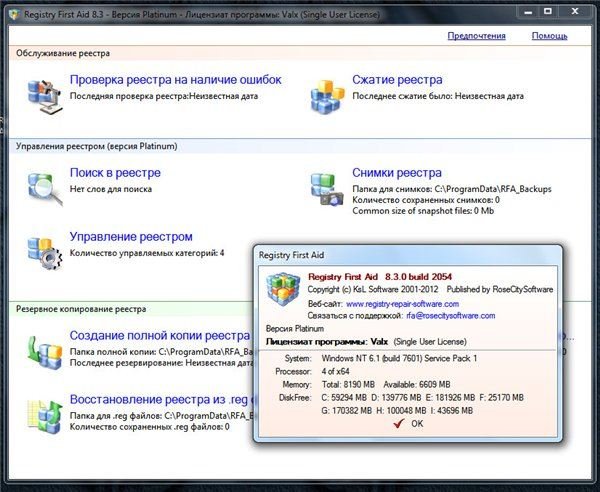
Task: Maximize the Registry First Aid window
Action: [x=548, y=12]
